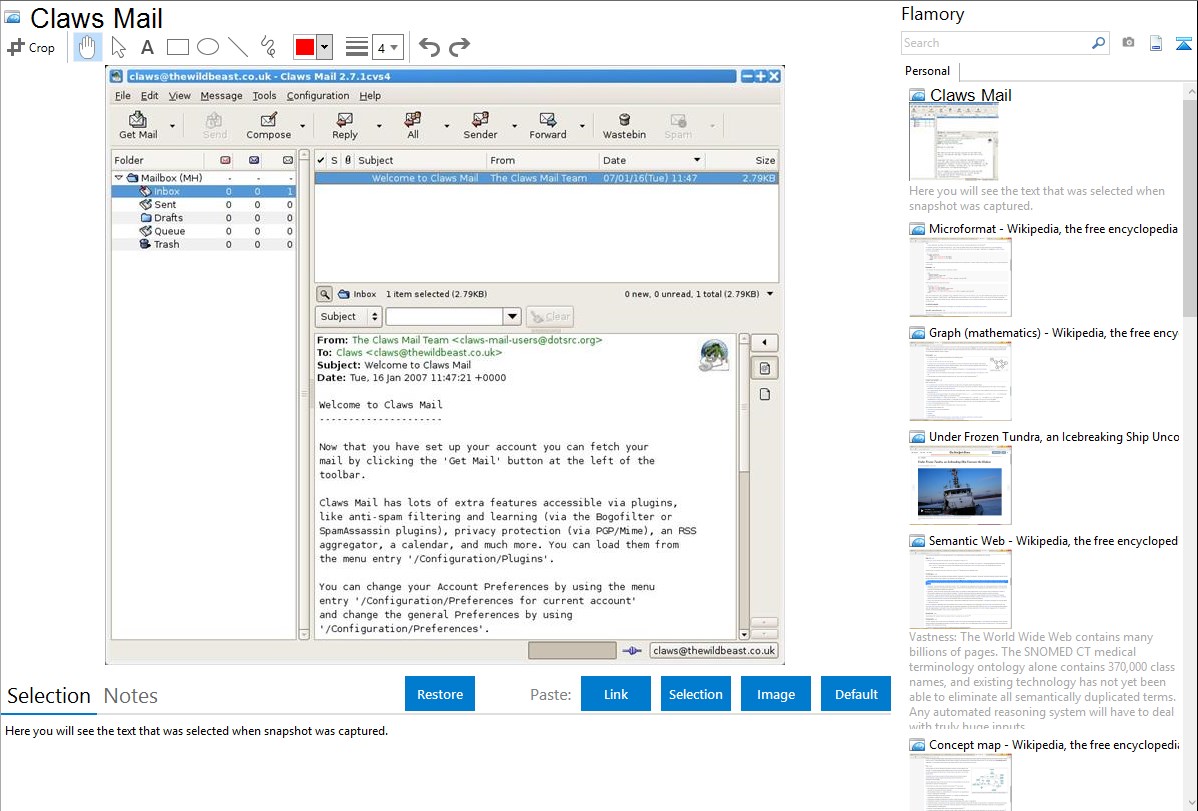Select the Trash folder
Screen dimensions: 1198x811
point(203,244)
